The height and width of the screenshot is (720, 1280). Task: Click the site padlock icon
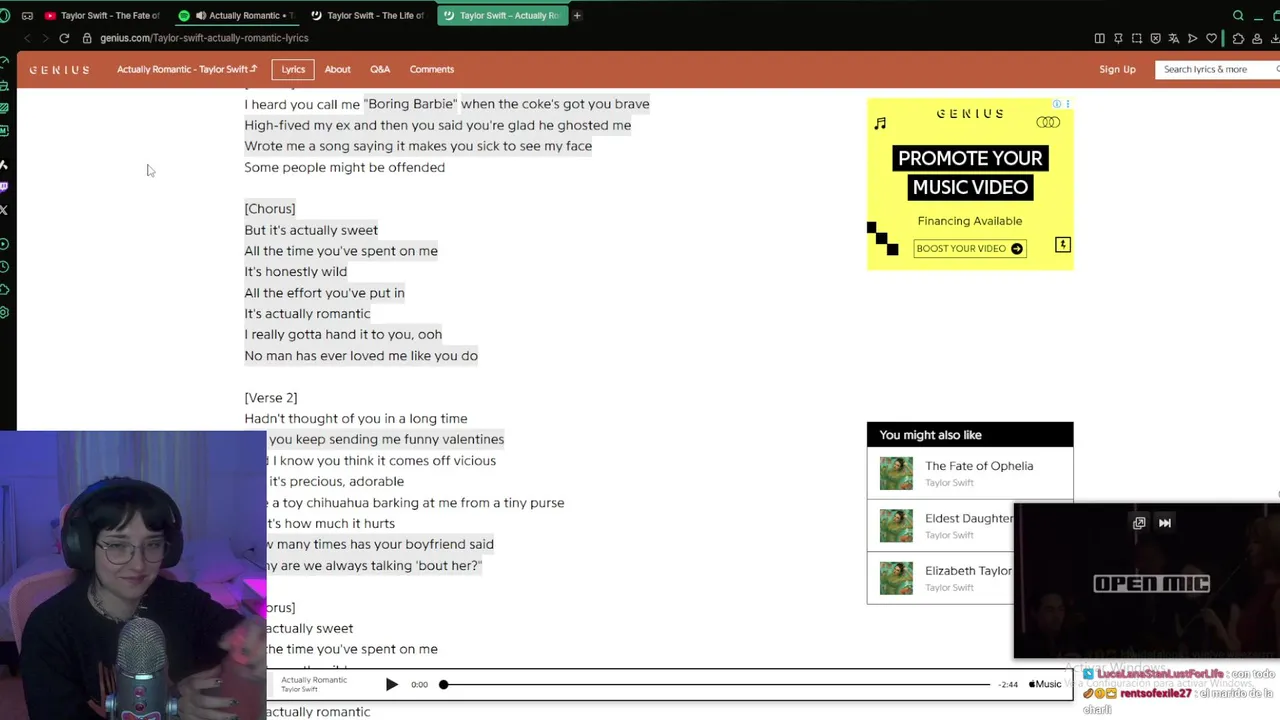click(87, 38)
